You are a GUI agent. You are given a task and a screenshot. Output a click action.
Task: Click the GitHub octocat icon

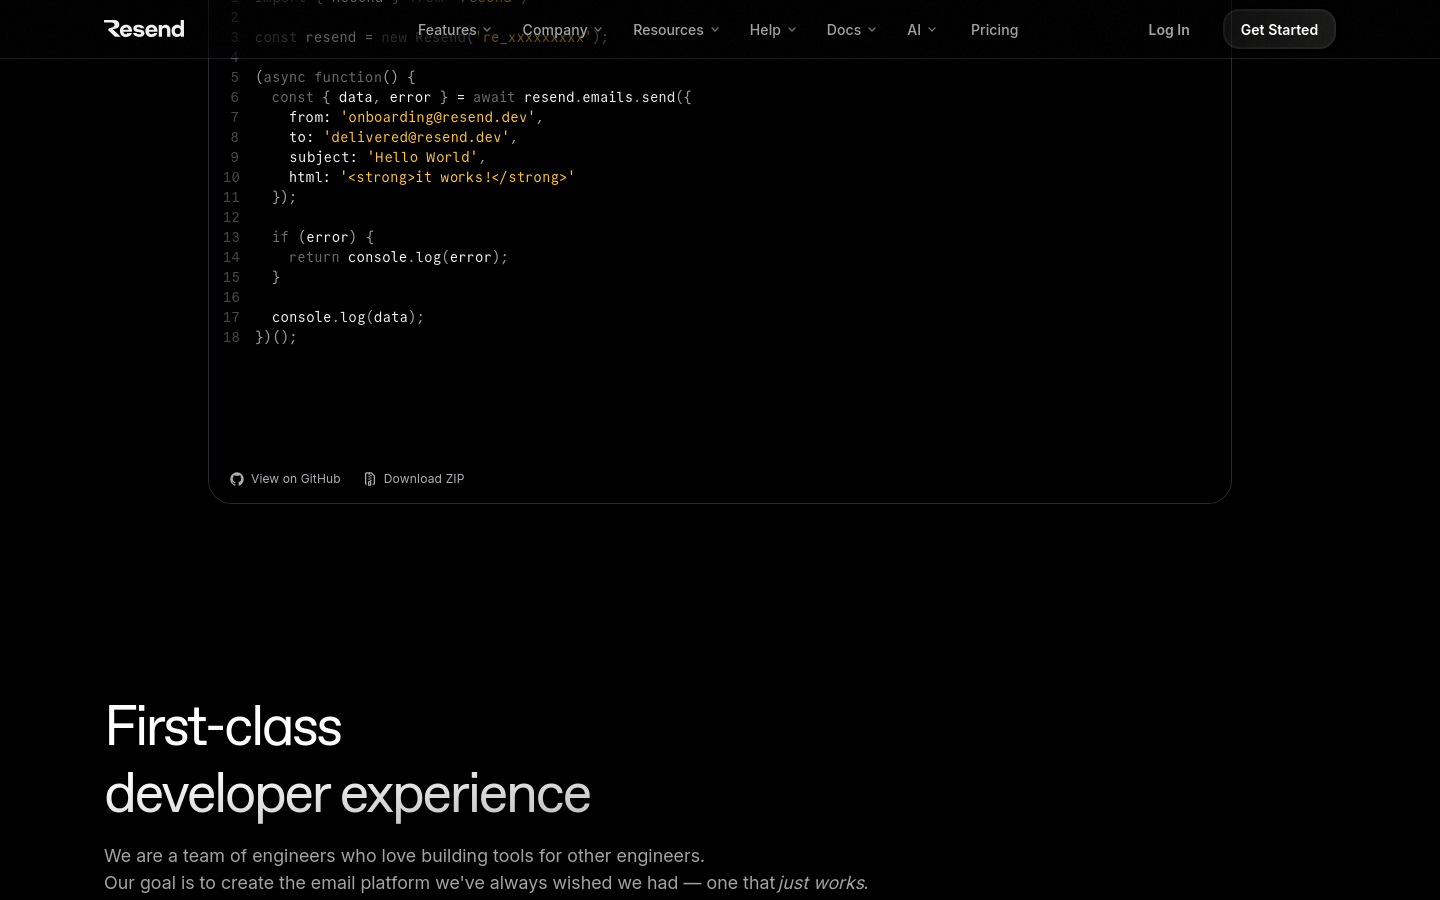click(x=237, y=479)
